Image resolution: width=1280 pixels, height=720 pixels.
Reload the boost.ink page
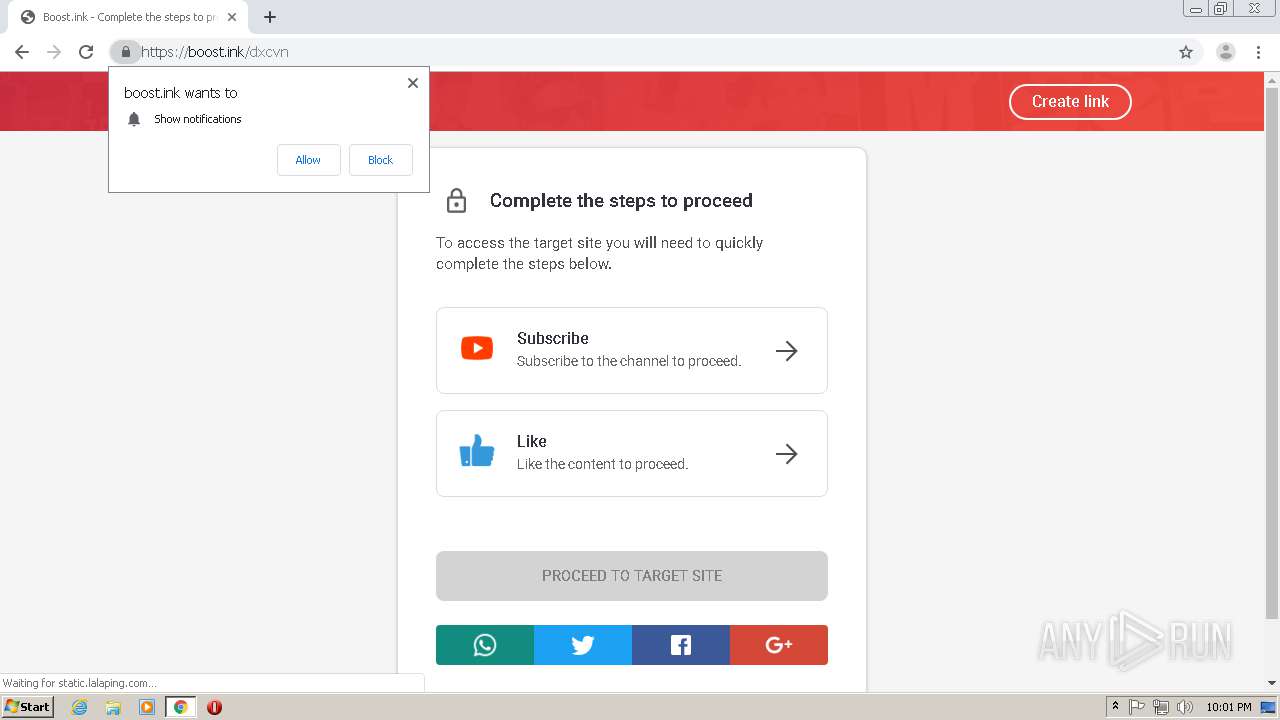coord(86,52)
